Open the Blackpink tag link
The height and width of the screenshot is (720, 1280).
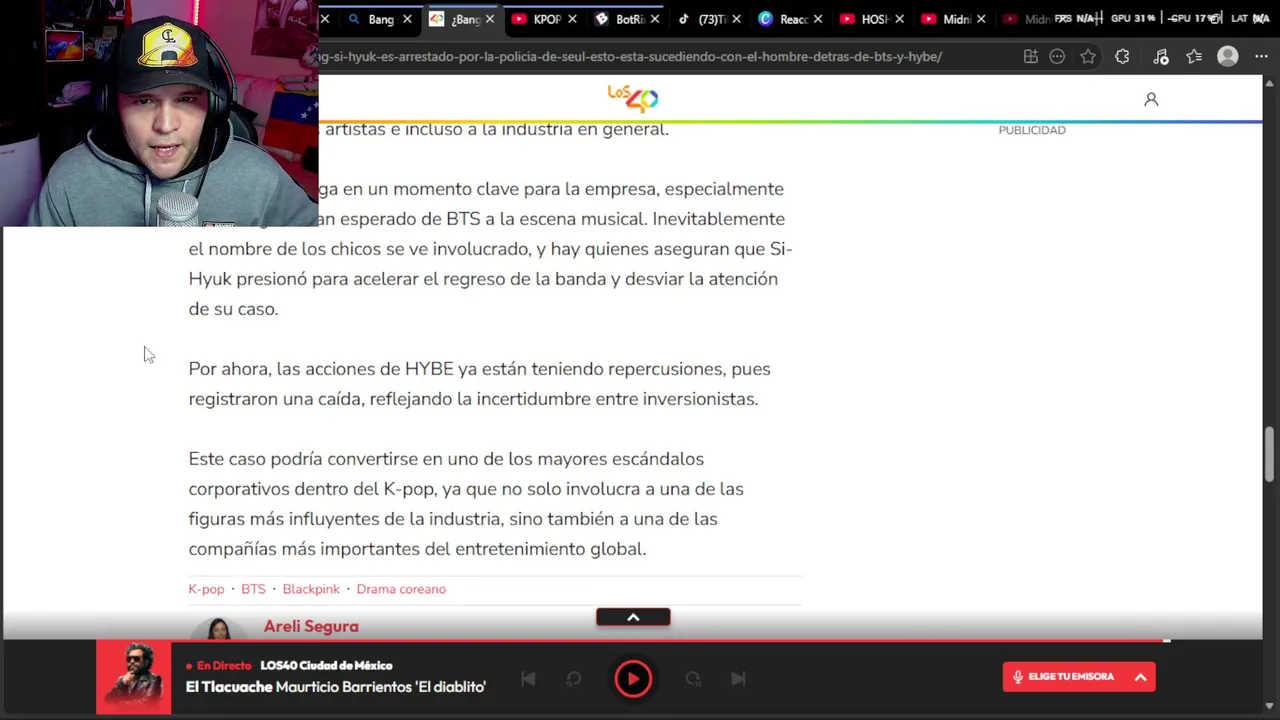pos(311,589)
